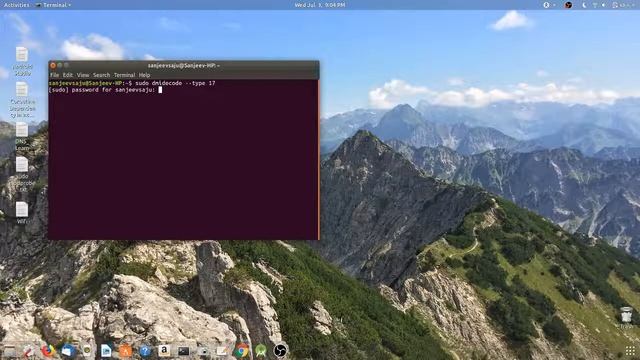The height and width of the screenshot is (360, 640).
Task: Open the red pencil app in the dock
Action: coord(29,350)
